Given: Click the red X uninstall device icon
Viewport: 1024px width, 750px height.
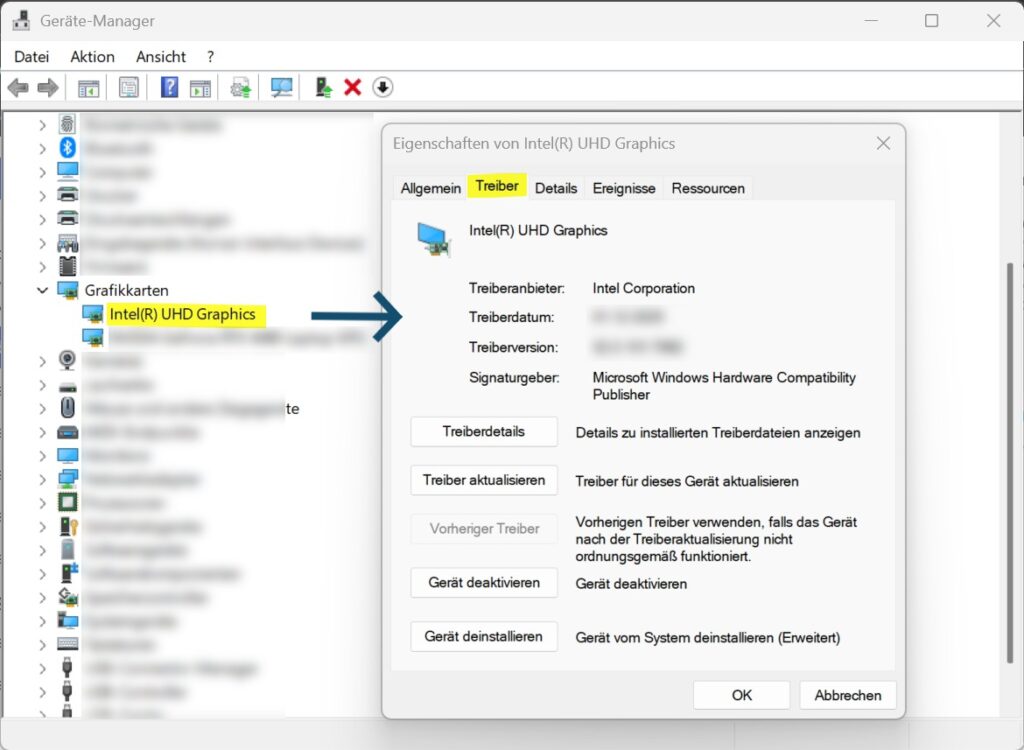Looking at the screenshot, I should point(353,87).
